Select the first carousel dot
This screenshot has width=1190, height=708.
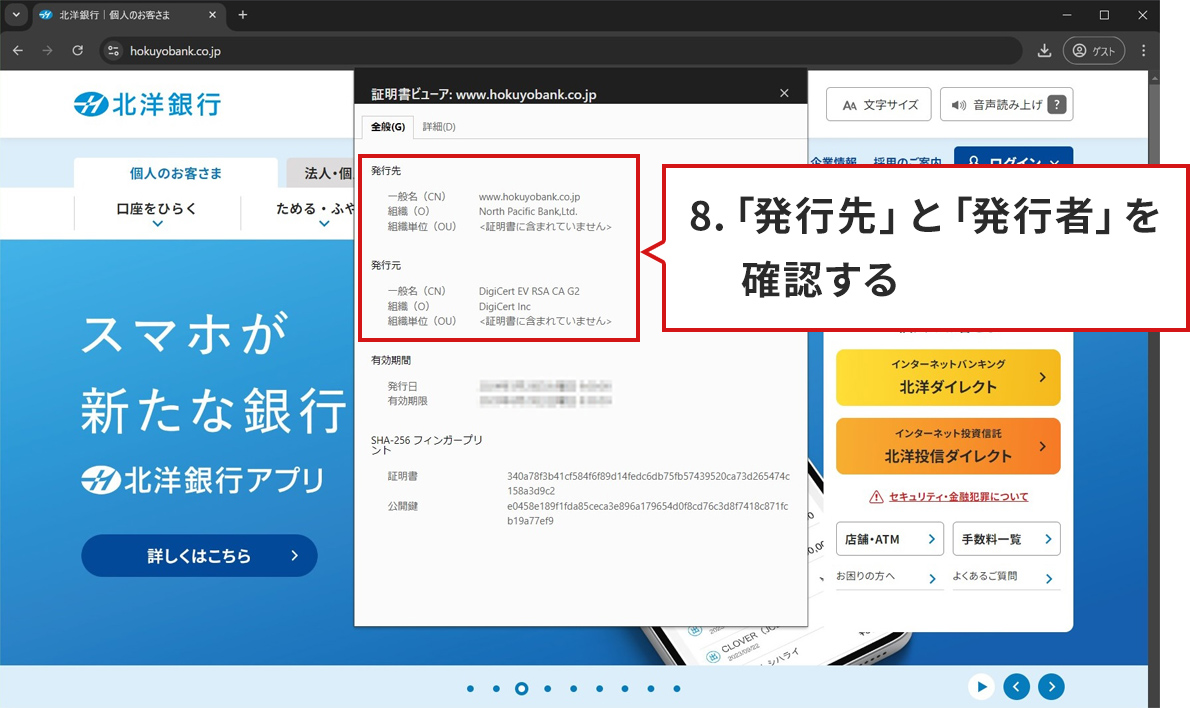coord(471,689)
